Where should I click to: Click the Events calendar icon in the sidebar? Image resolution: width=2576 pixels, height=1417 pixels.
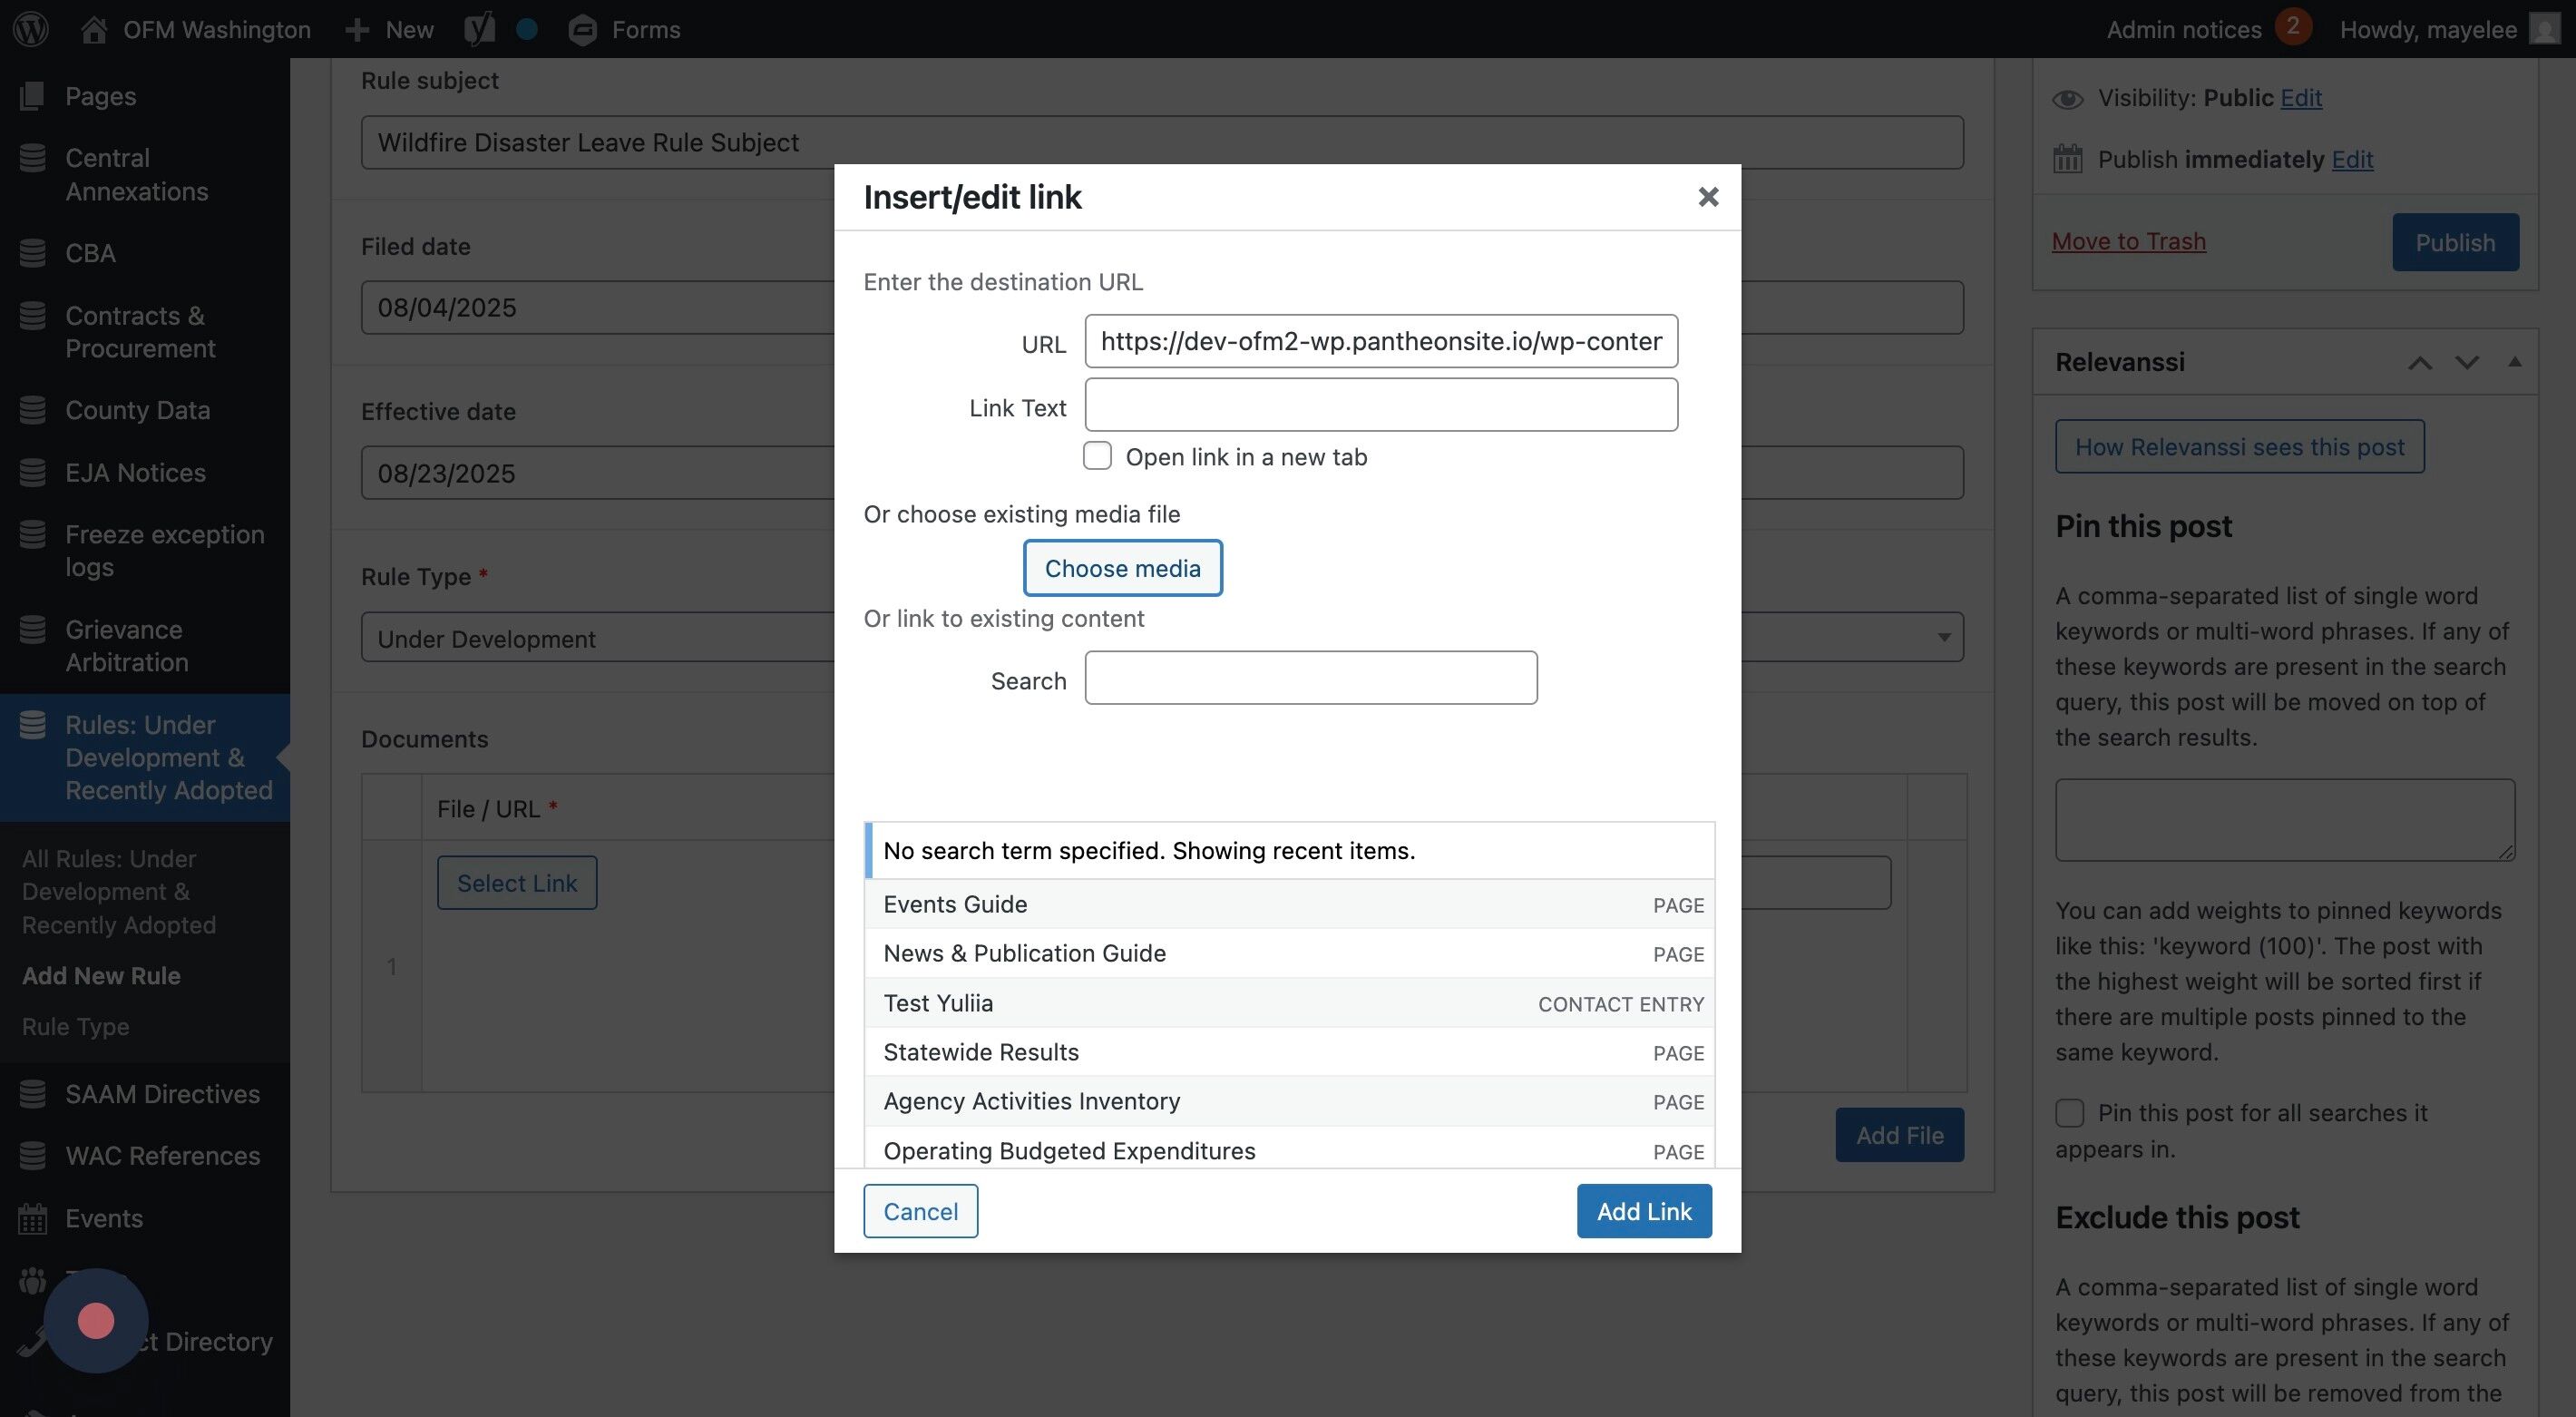[32, 1218]
